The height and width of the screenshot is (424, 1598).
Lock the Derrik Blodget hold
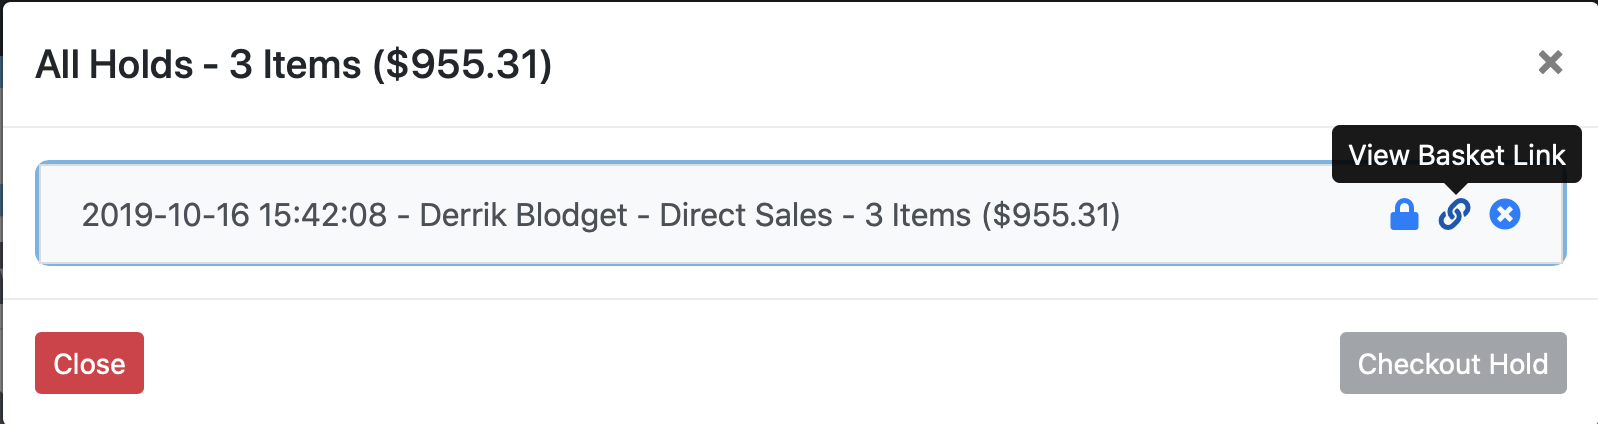tap(1404, 214)
